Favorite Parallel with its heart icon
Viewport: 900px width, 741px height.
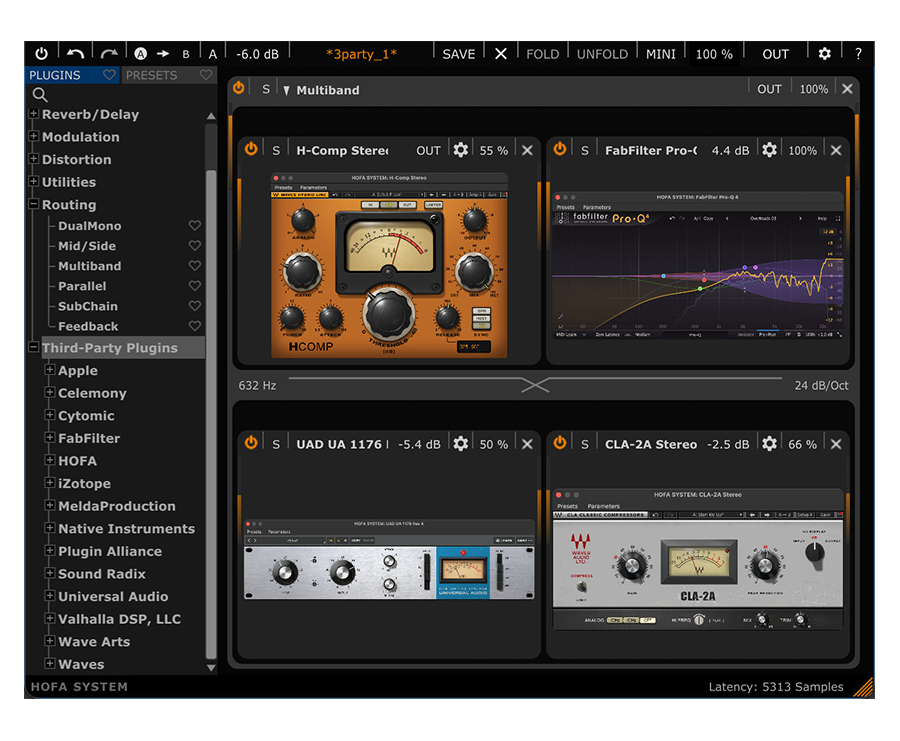tap(195, 286)
